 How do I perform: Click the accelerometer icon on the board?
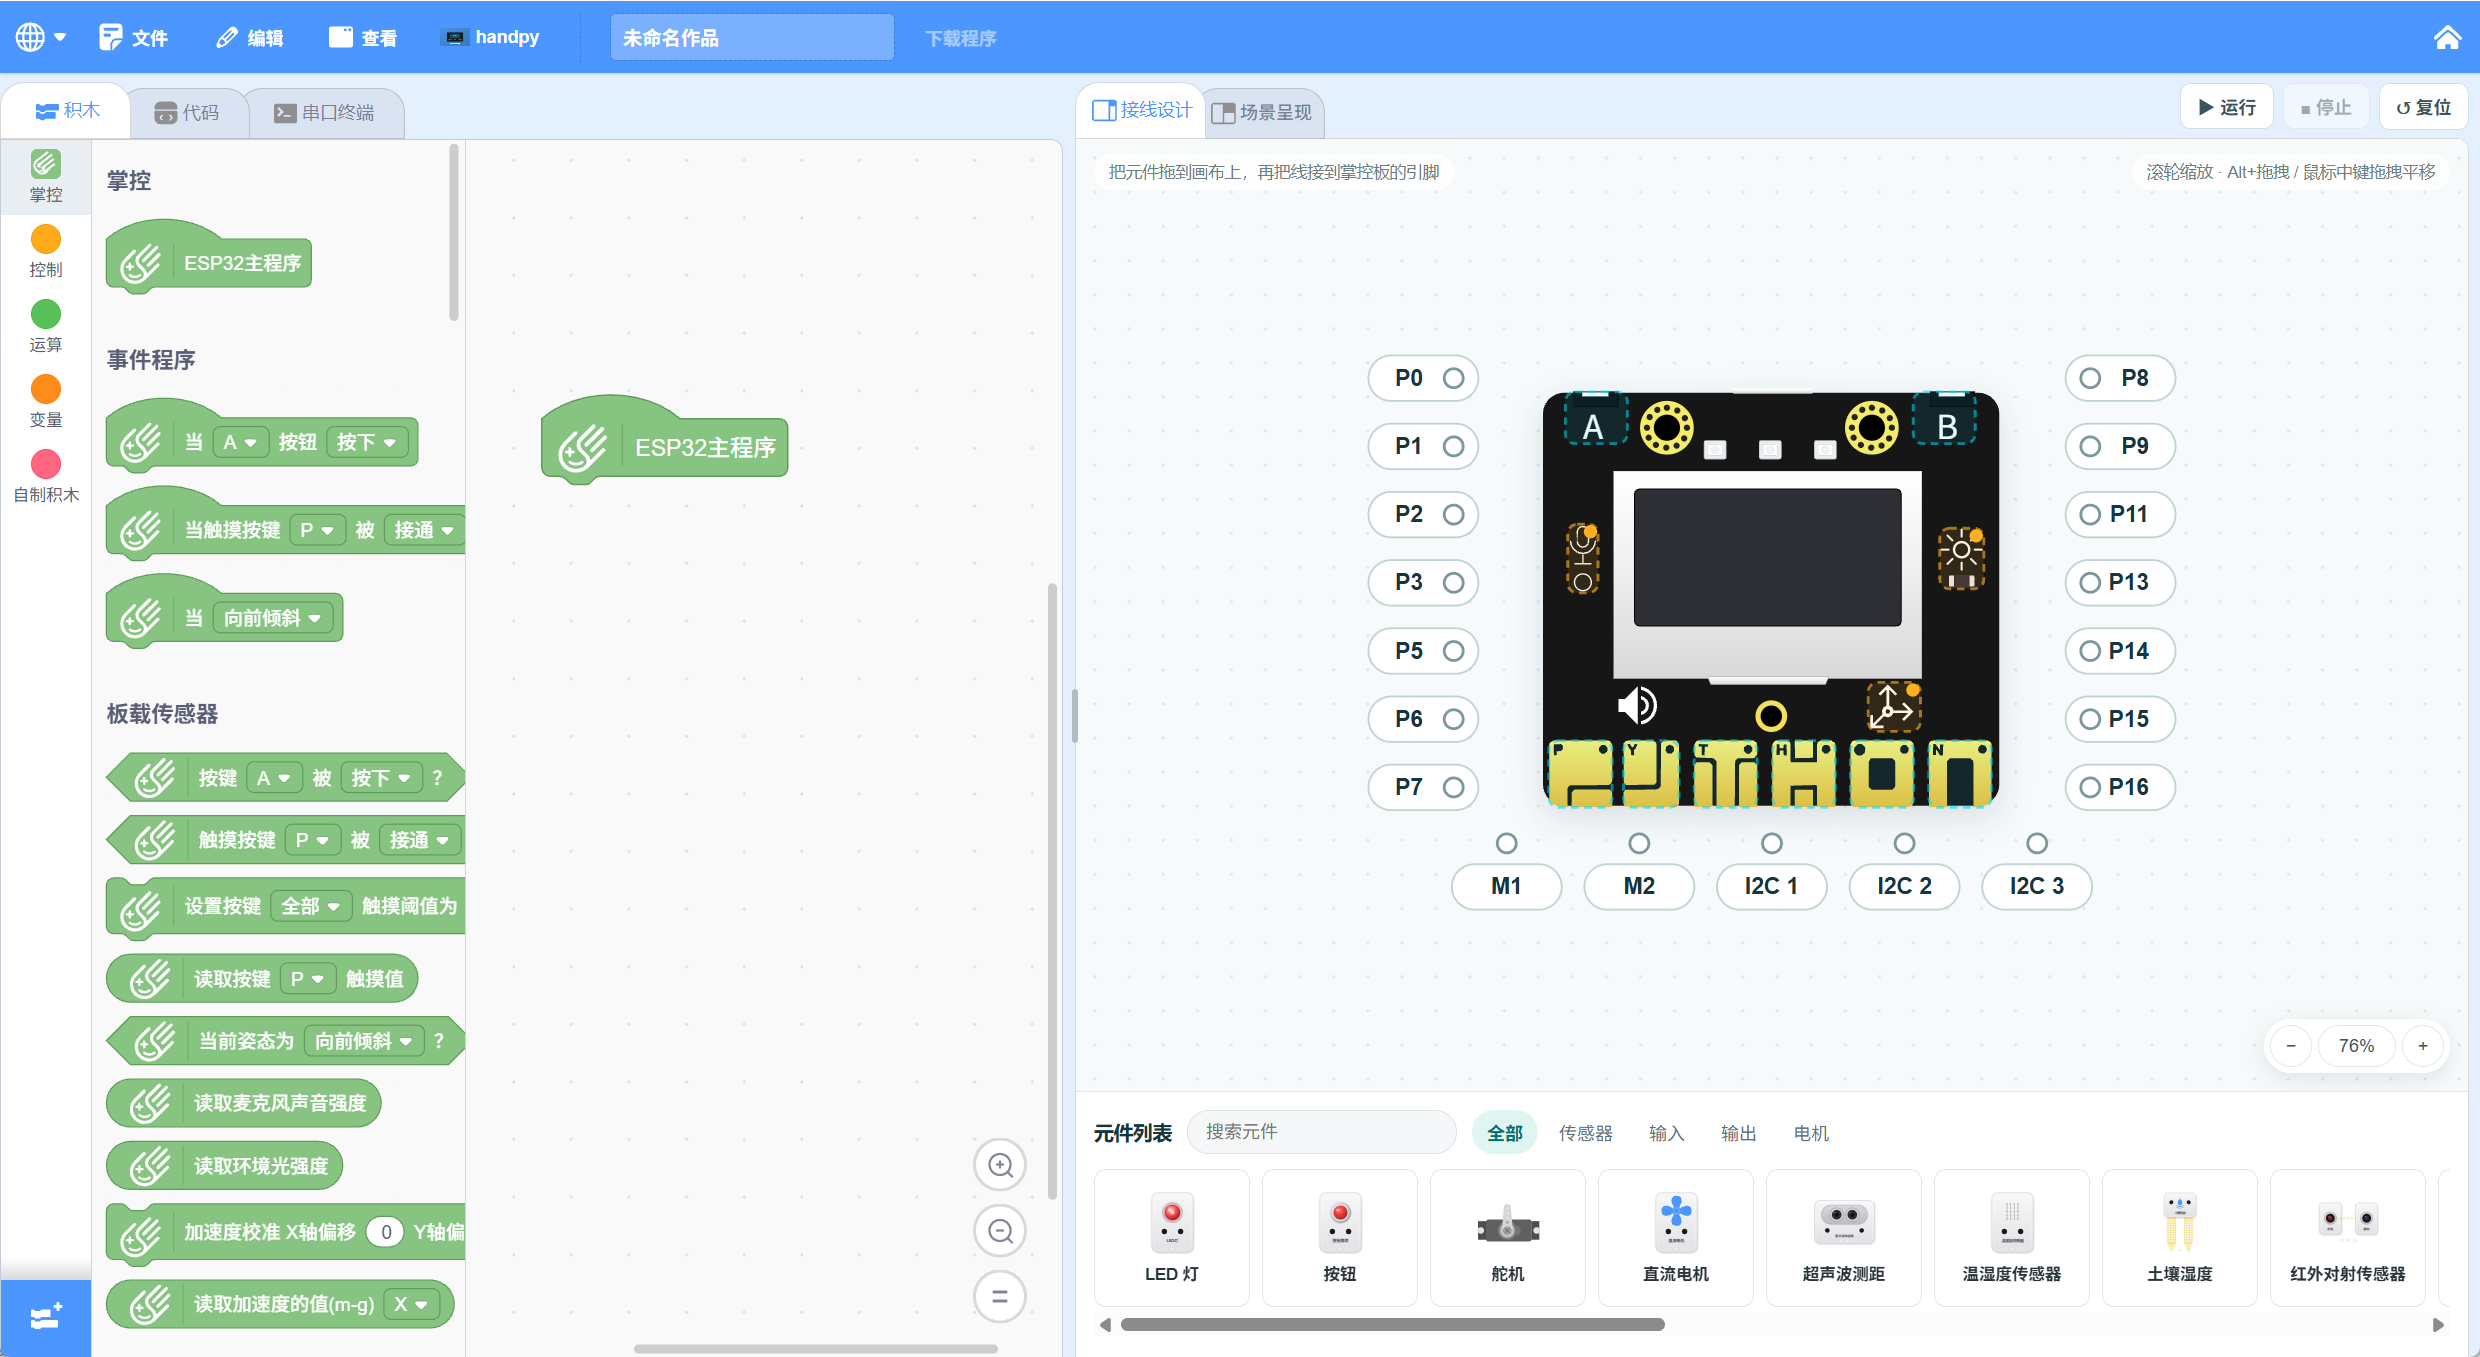1893,706
